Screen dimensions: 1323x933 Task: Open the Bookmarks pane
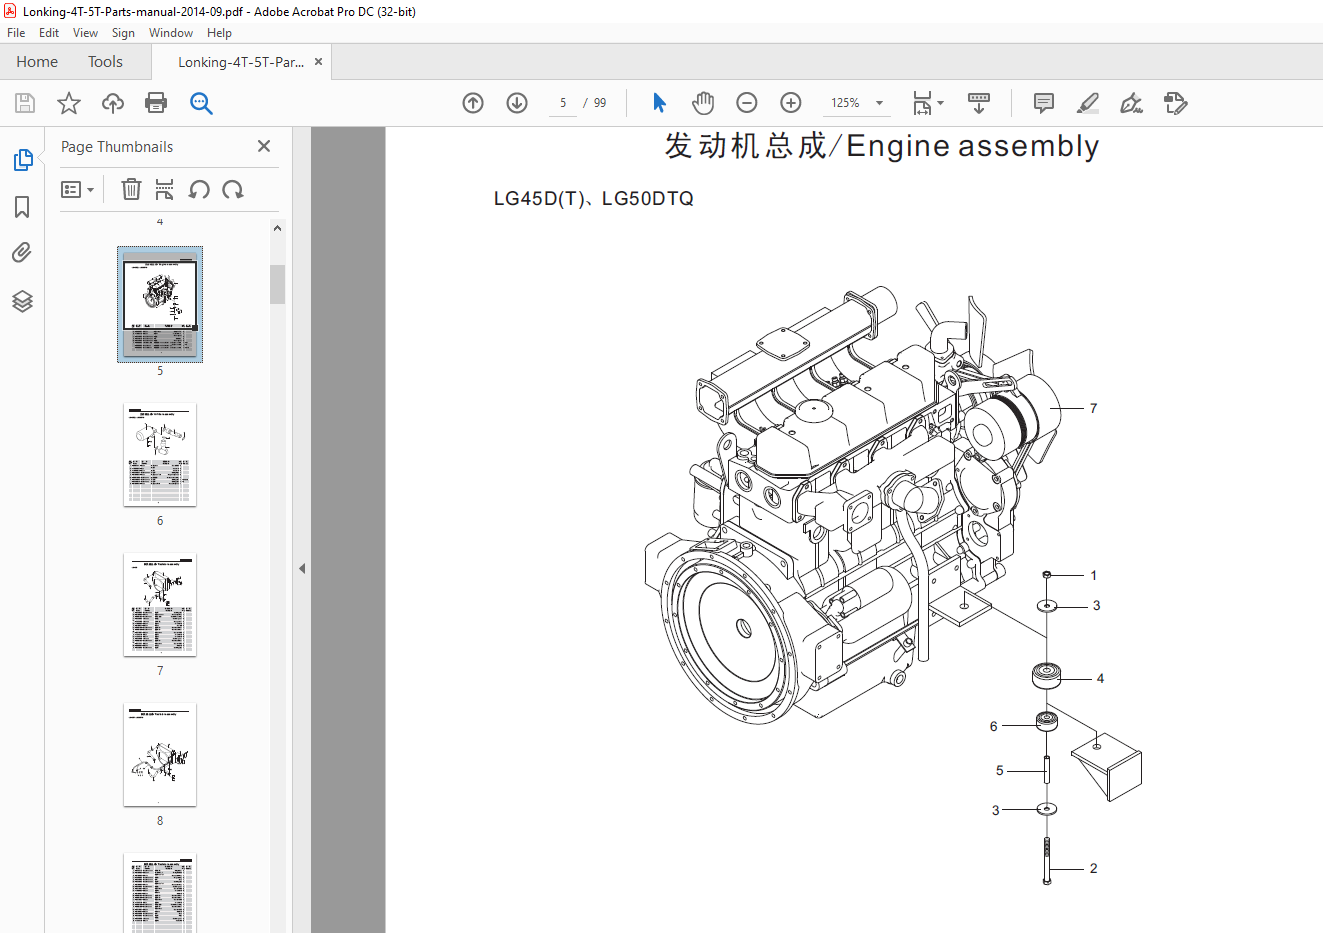pos(22,207)
